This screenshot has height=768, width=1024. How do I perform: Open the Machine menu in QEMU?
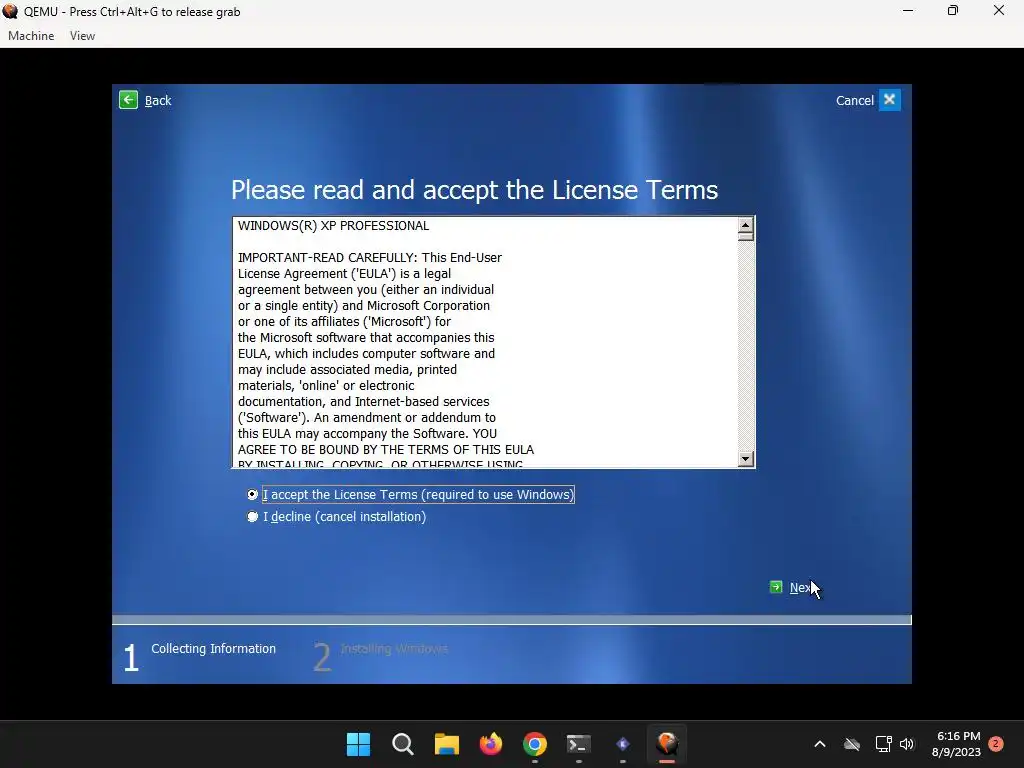31,36
